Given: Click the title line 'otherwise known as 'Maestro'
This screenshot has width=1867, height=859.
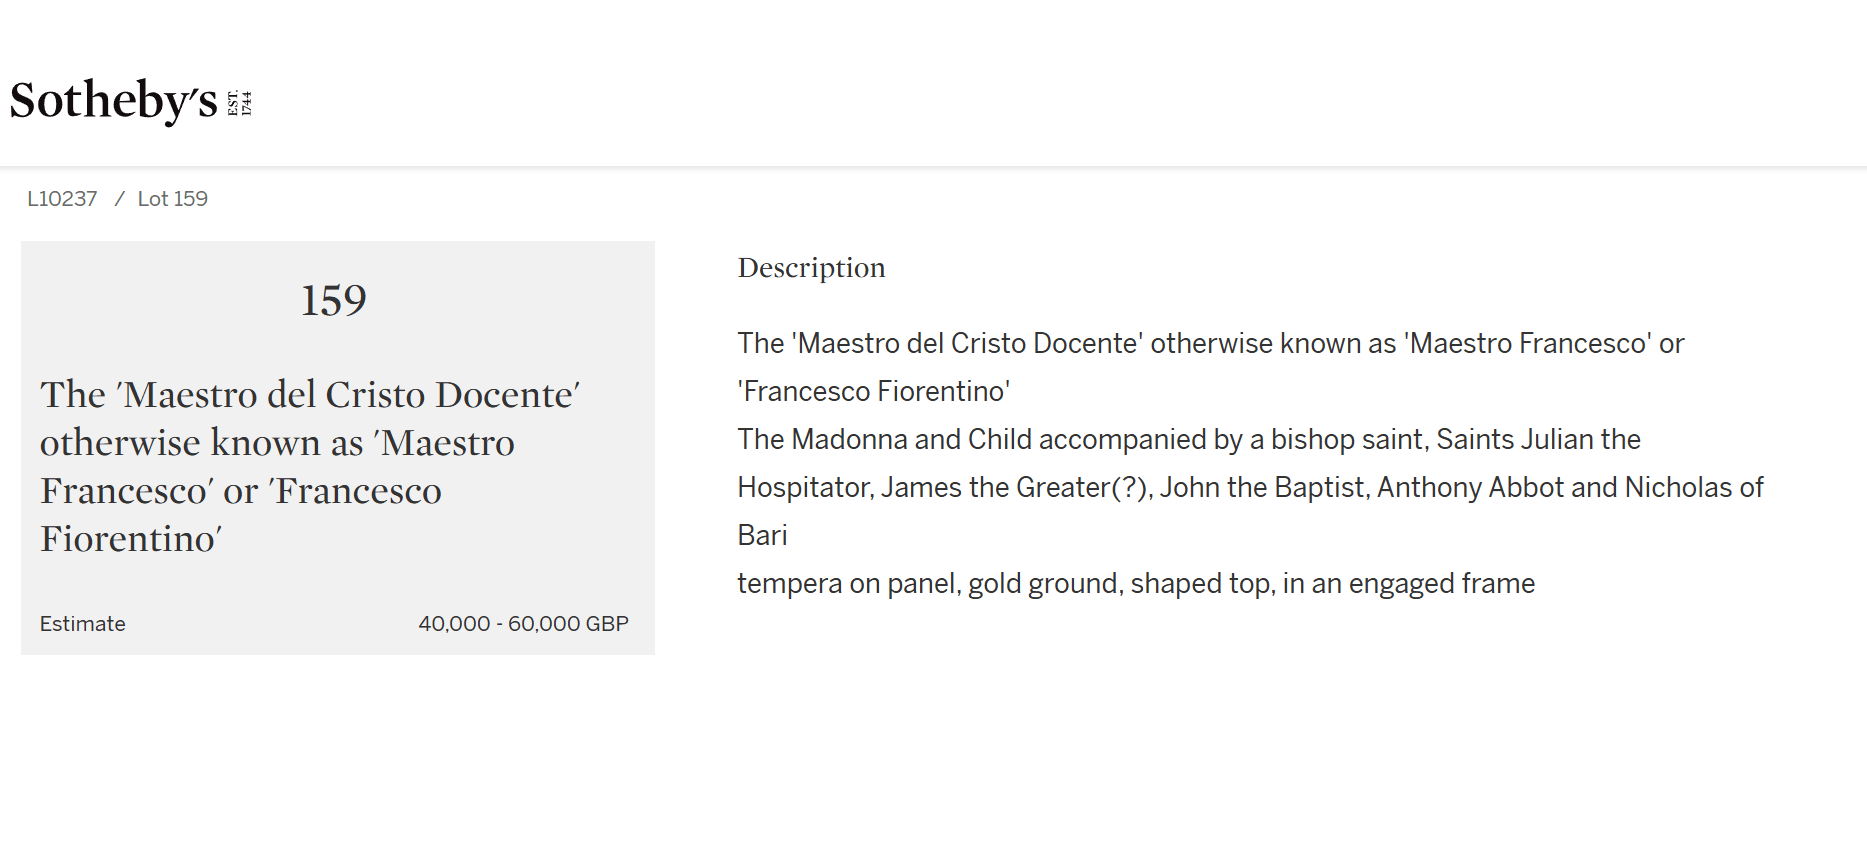Looking at the screenshot, I should (277, 443).
